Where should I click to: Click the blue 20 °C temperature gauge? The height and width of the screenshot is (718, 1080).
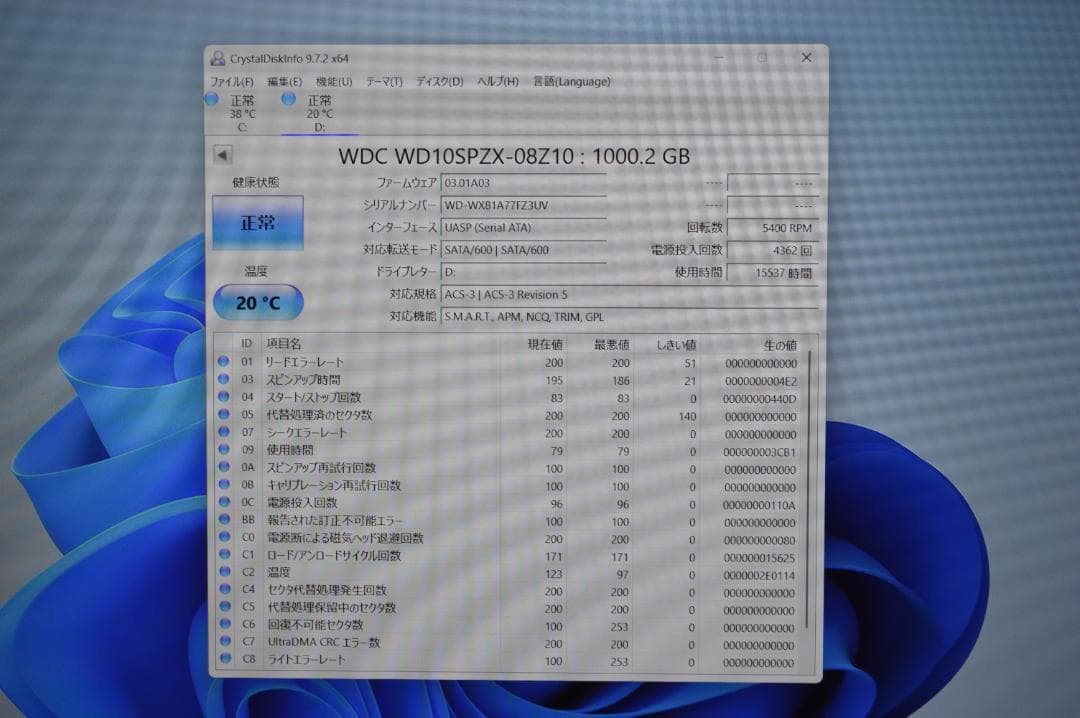coord(258,302)
